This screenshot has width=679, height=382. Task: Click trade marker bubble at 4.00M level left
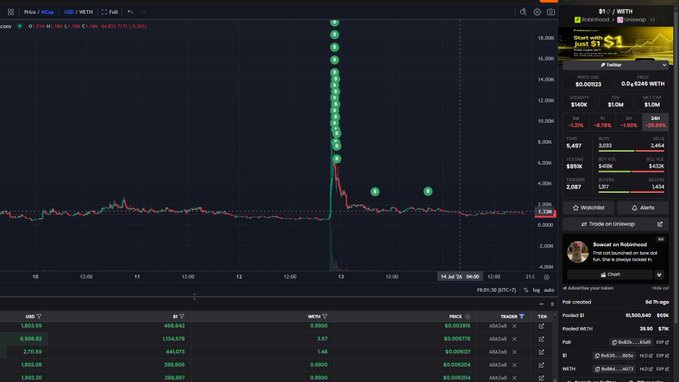(x=375, y=191)
